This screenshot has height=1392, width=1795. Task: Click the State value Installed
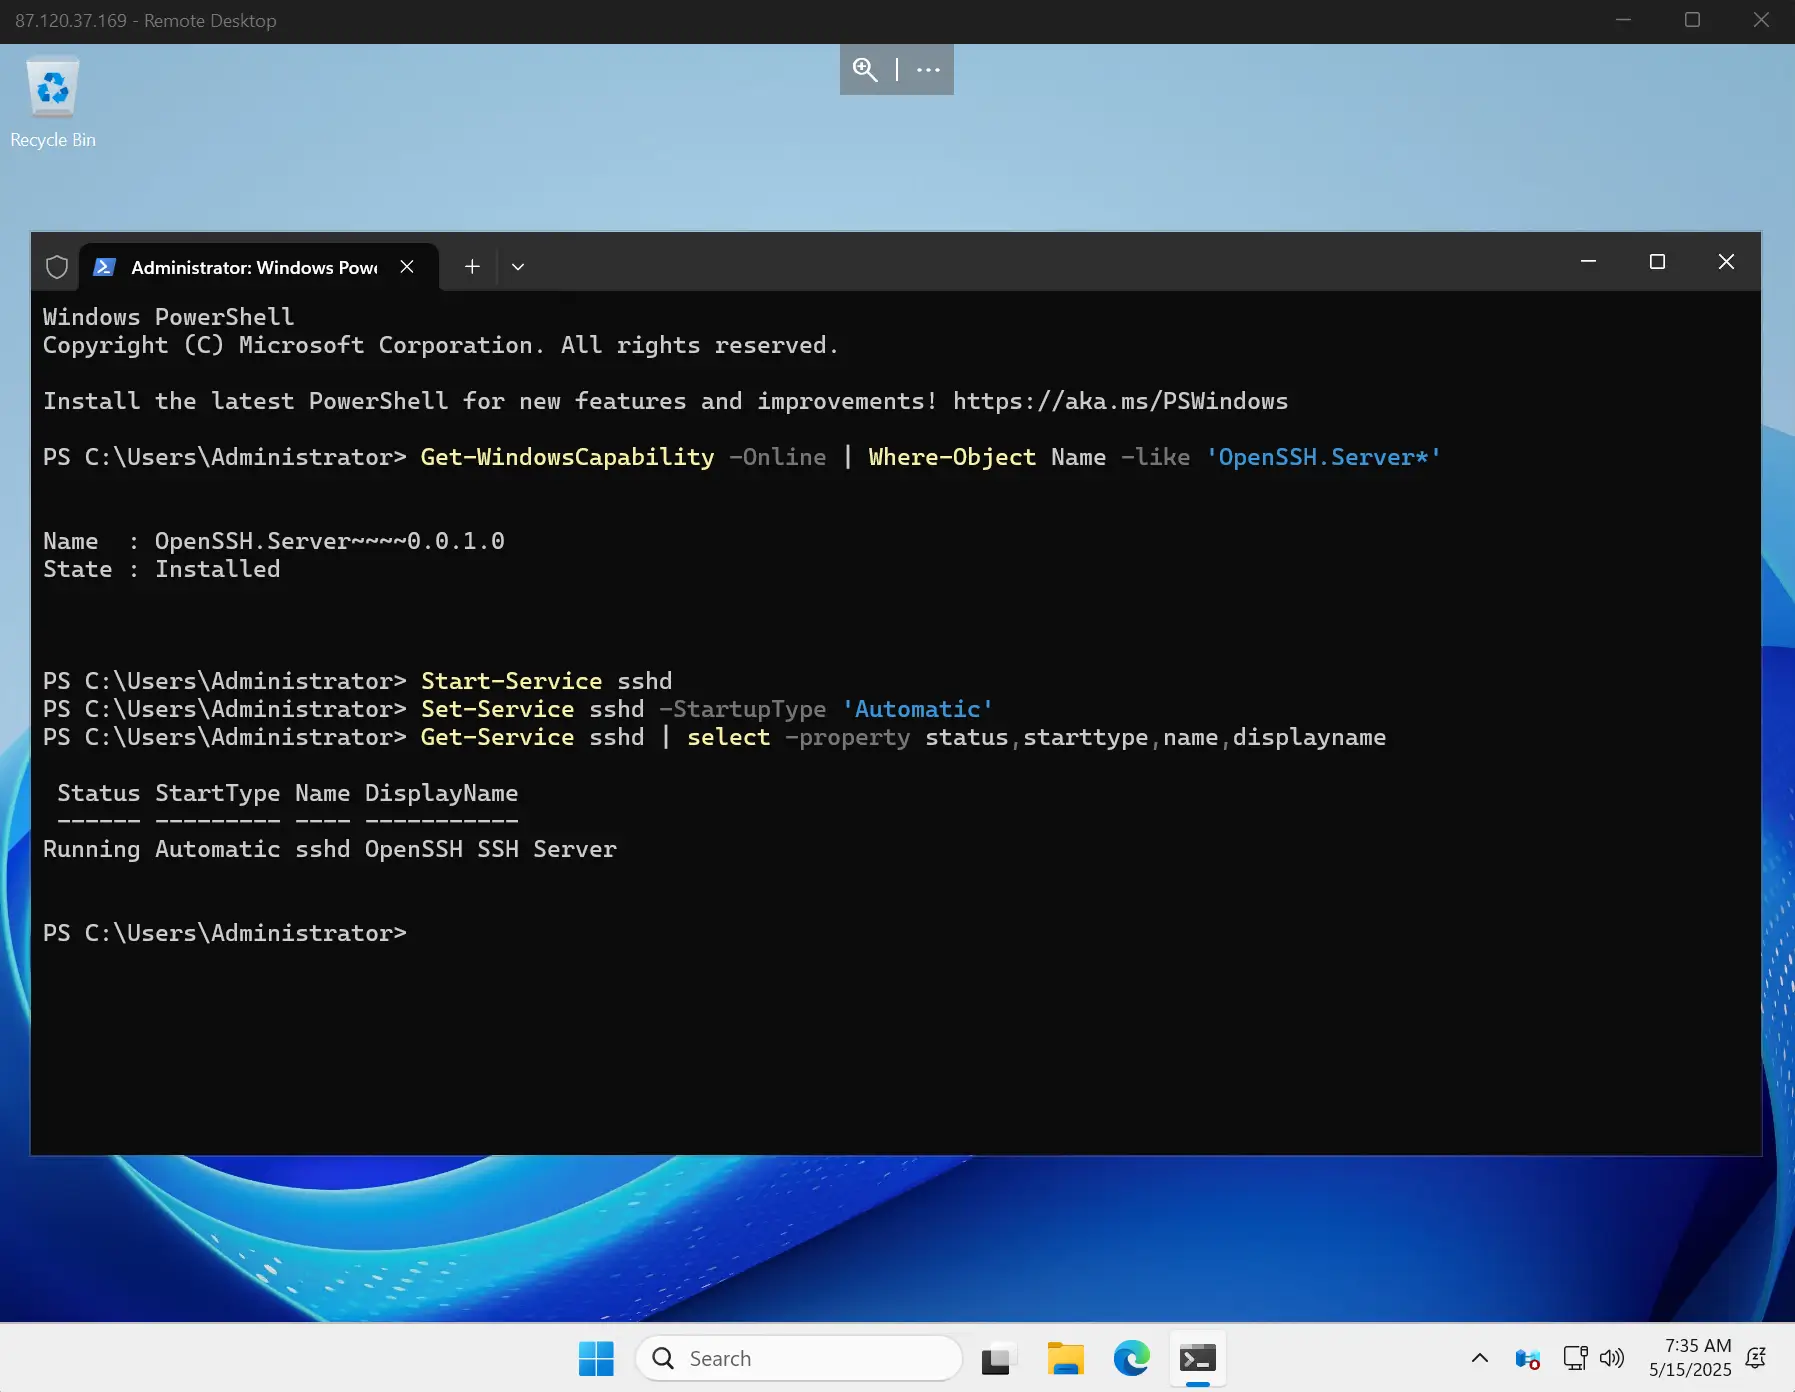pyautogui.click(x=217, y=569)
